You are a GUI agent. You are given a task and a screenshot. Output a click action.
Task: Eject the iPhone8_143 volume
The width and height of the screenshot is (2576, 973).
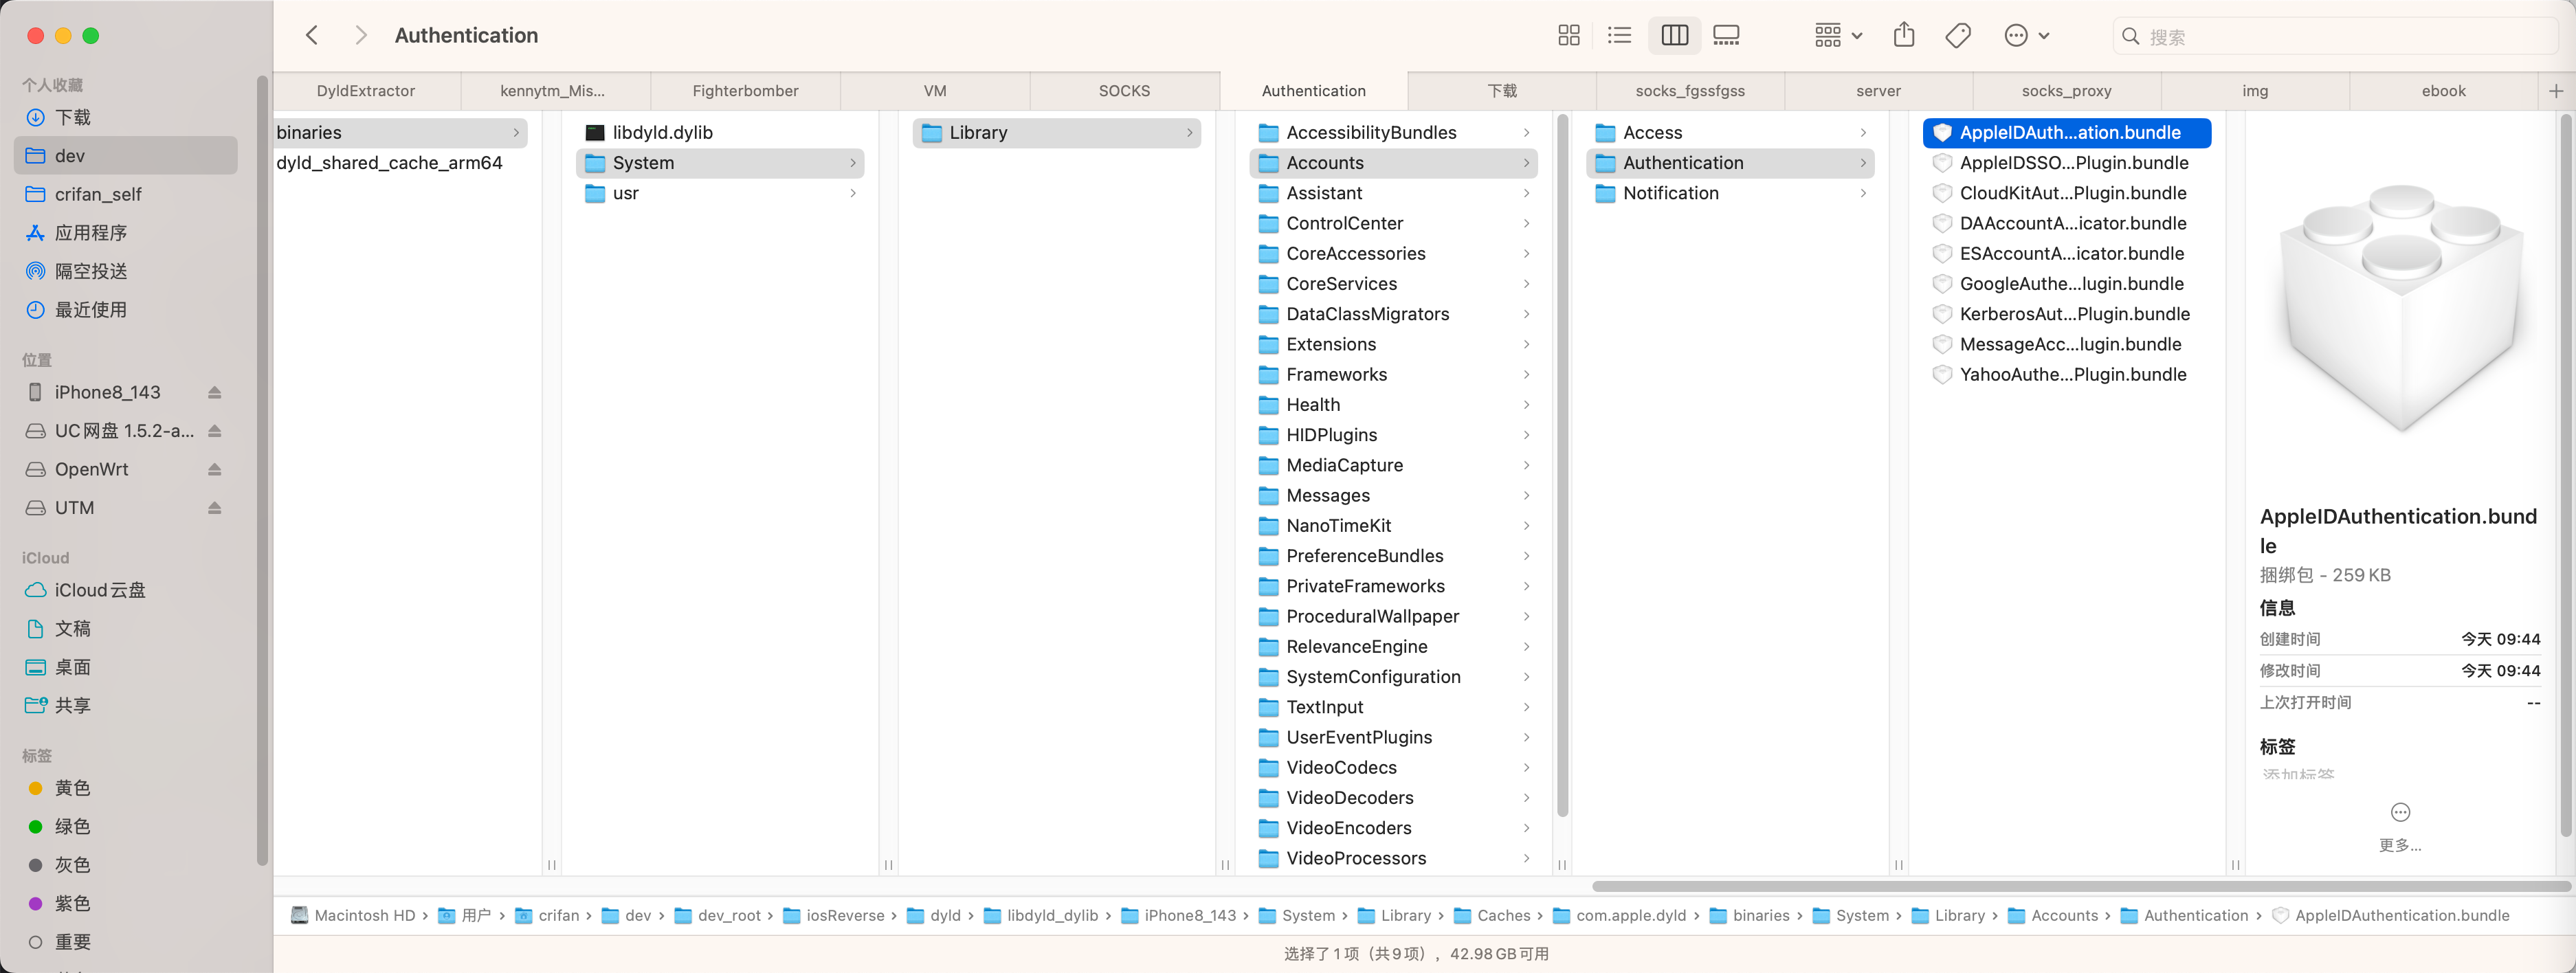214,393
